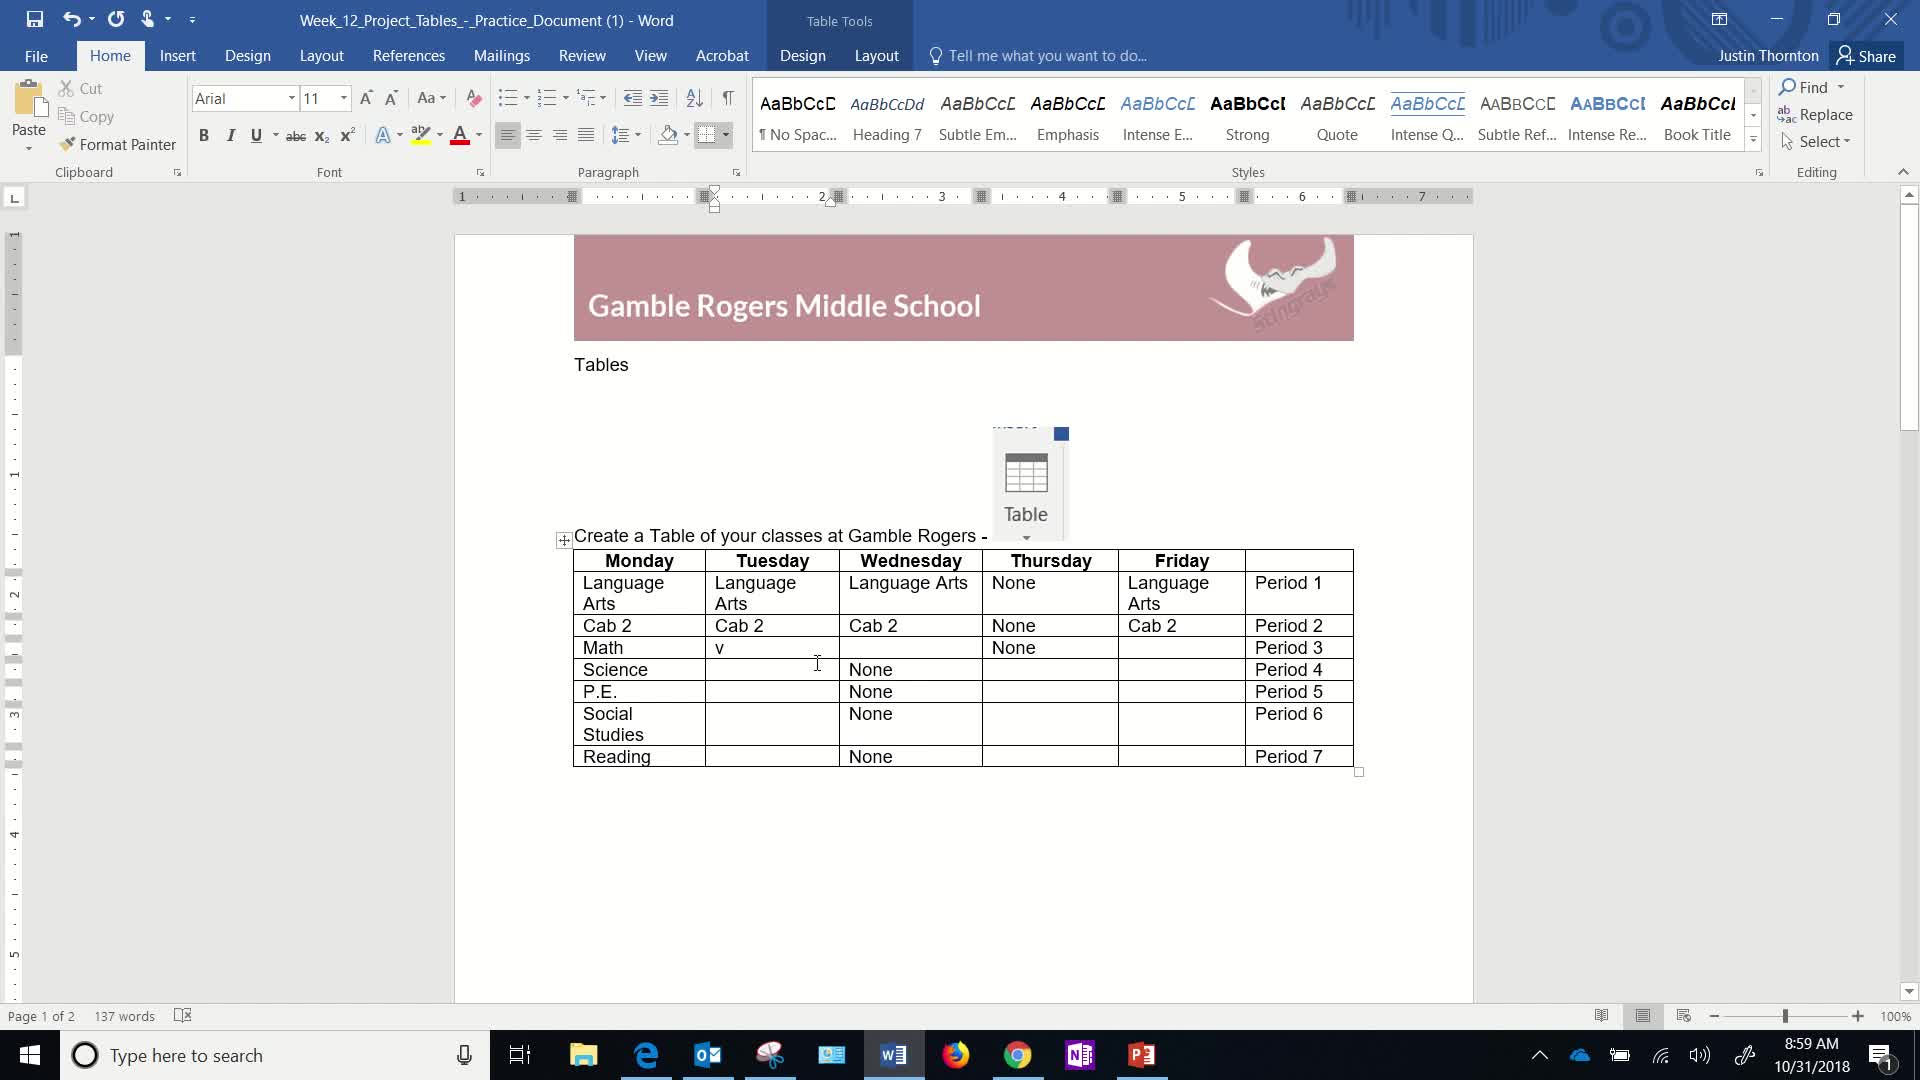Open the File menu
1920x1080 pixels.
click(x=36, y=56)
